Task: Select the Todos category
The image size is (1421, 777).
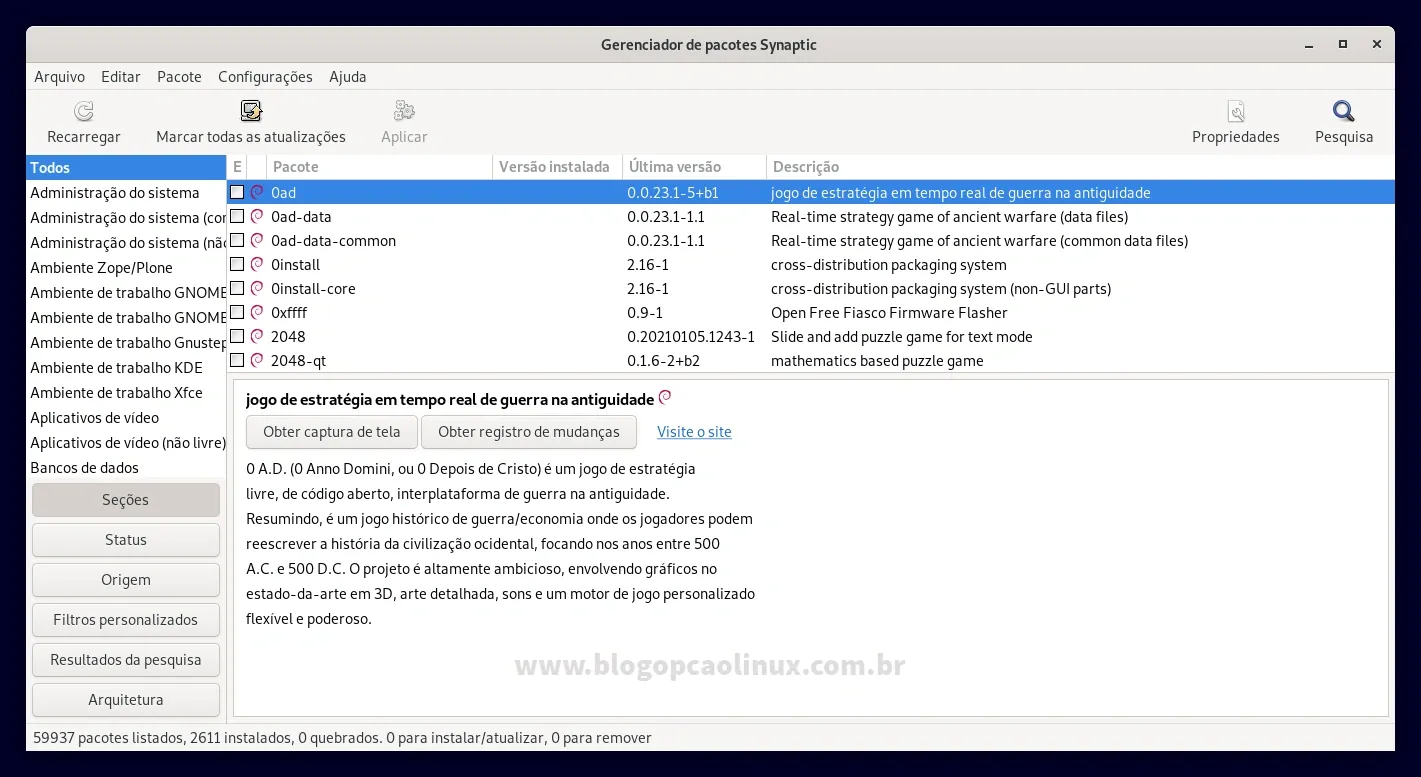Action: 127,168
